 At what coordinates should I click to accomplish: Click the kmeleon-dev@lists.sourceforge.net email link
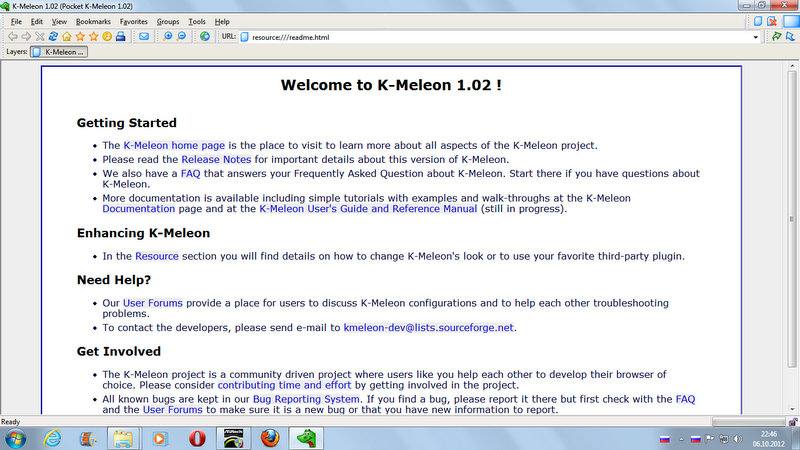[x=429, y=328]
